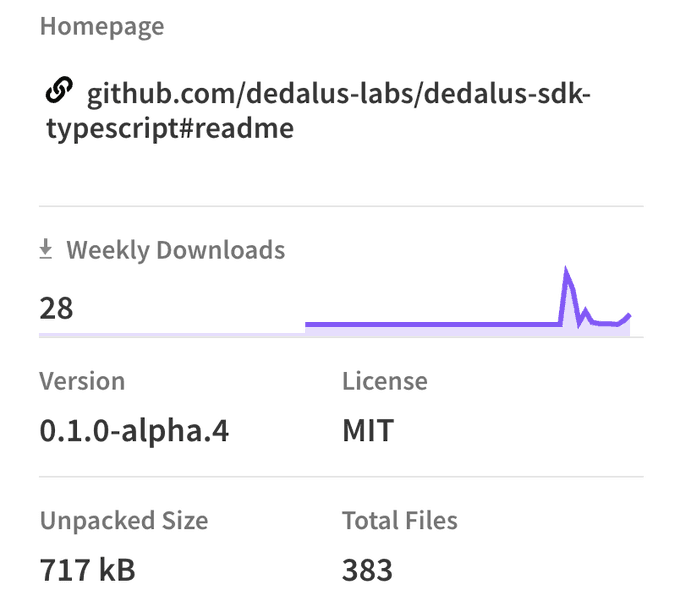Click the chain link icon beside homepage URL
Image resolution: width=680 pixels, height=612 pixels.
[x=58, y=93]
